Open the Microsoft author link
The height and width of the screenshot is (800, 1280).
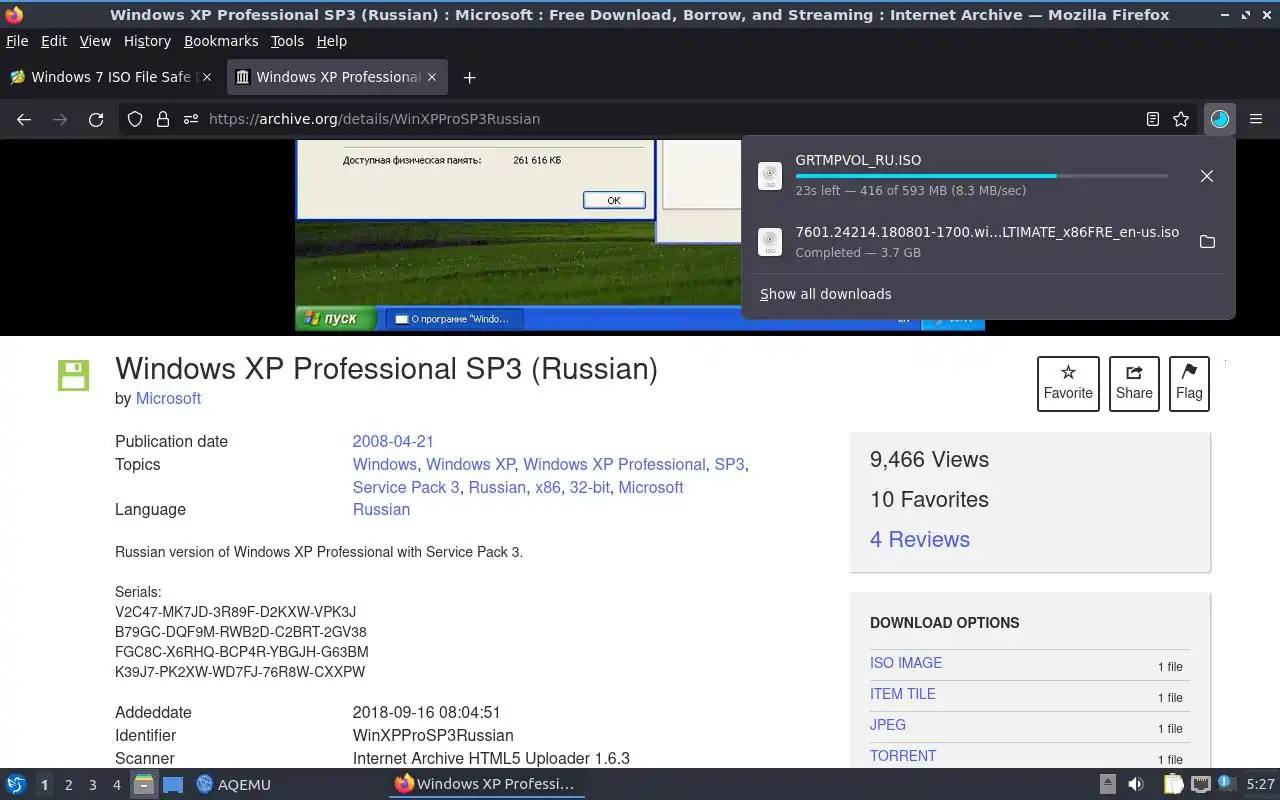pos(168,398)
